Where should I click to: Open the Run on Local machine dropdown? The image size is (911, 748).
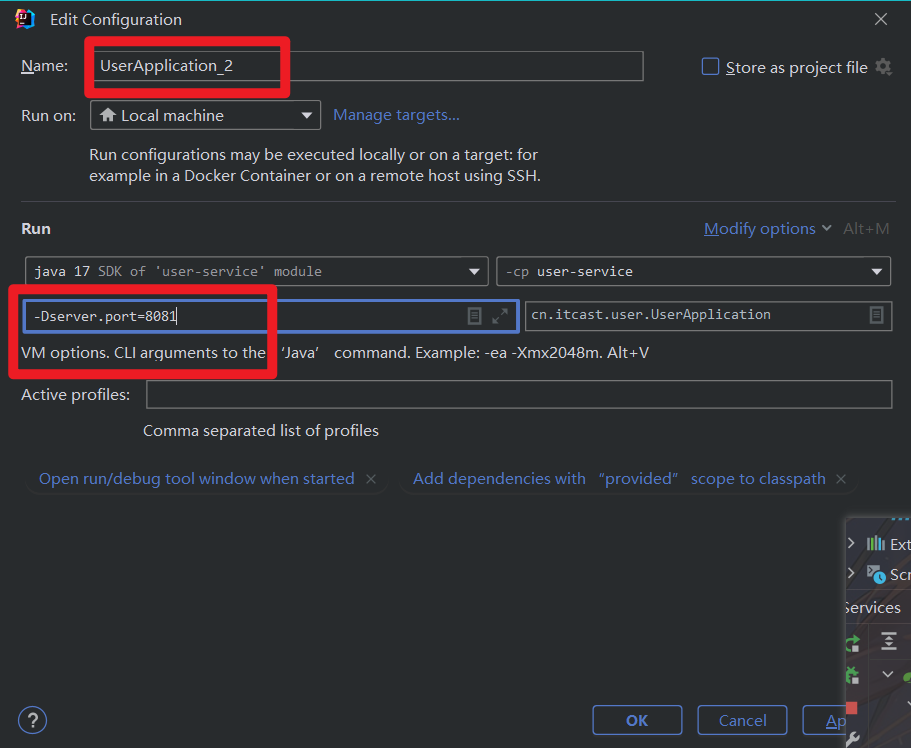click(x=205, y=116)
